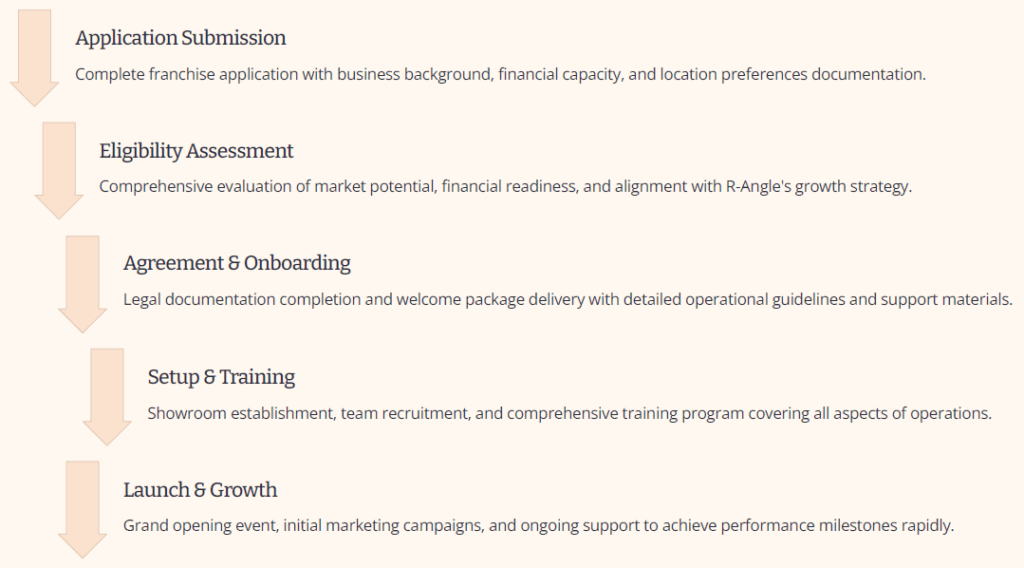Click the Setup & Training arrow icon

pyautogui.click(x=107, y=396)
